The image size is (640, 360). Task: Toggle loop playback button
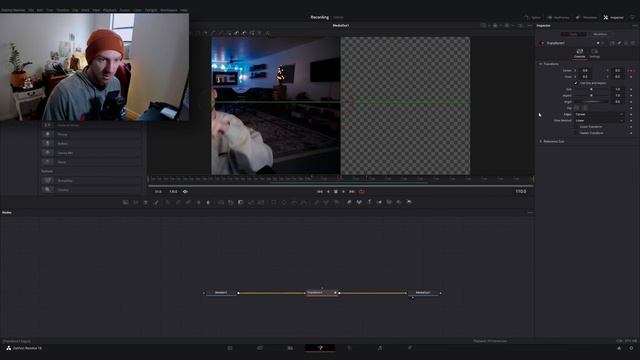pos(362,191)
